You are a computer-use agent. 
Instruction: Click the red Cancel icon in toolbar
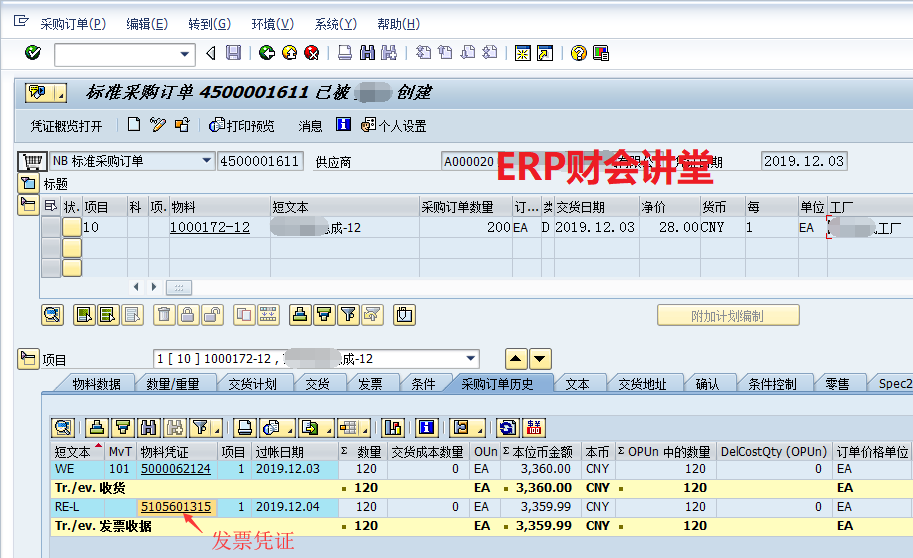pyautogui.click(x=312, y=53)
